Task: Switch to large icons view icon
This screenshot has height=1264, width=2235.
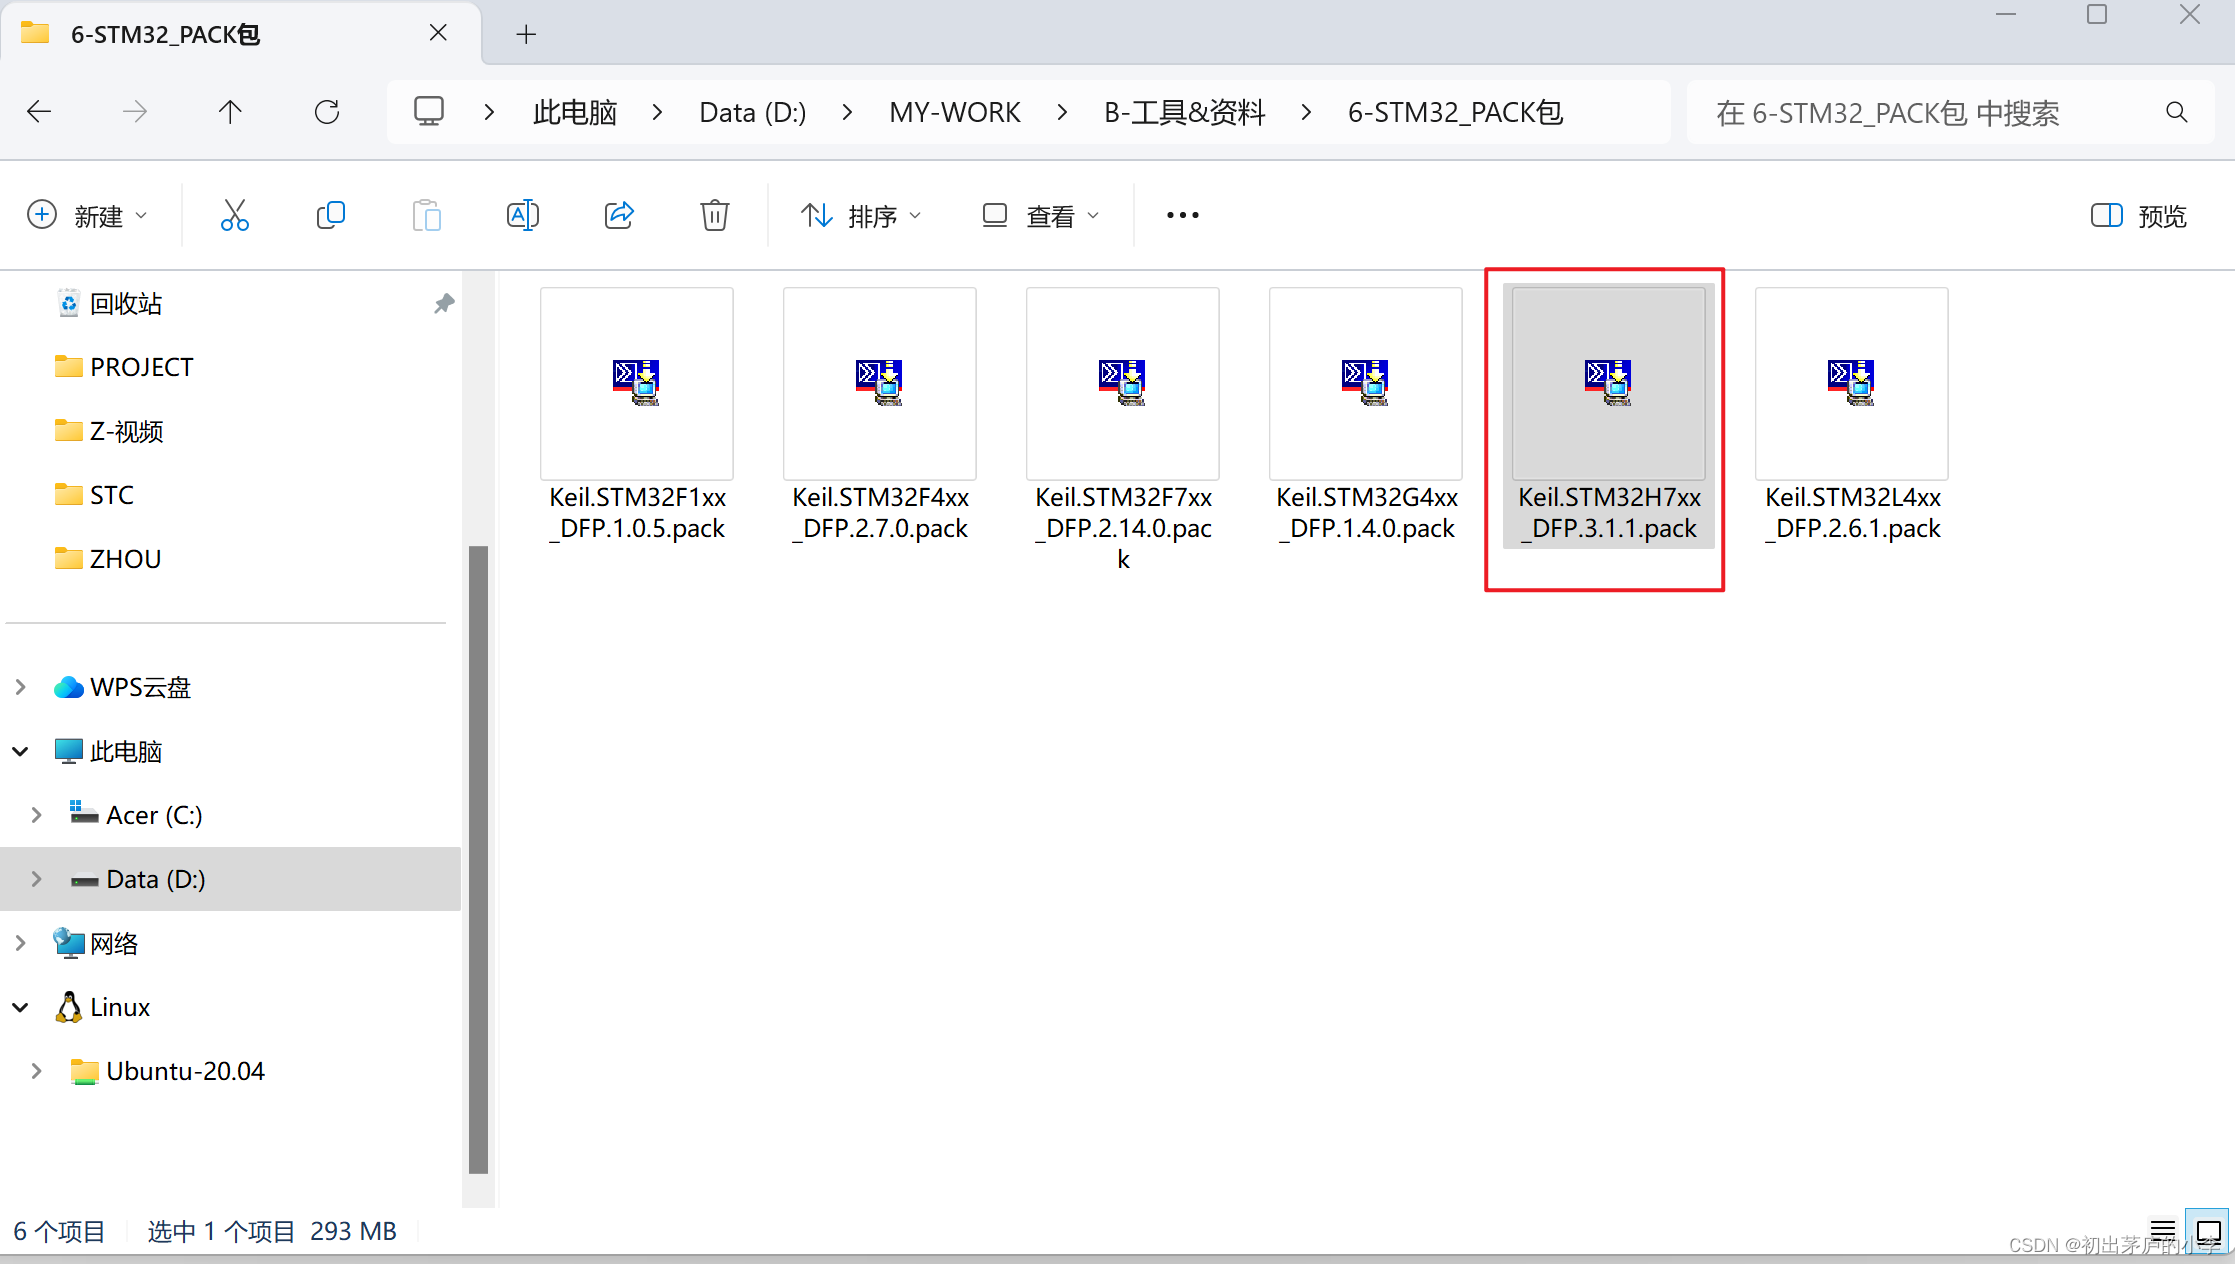Action: pos(2208,1229)
